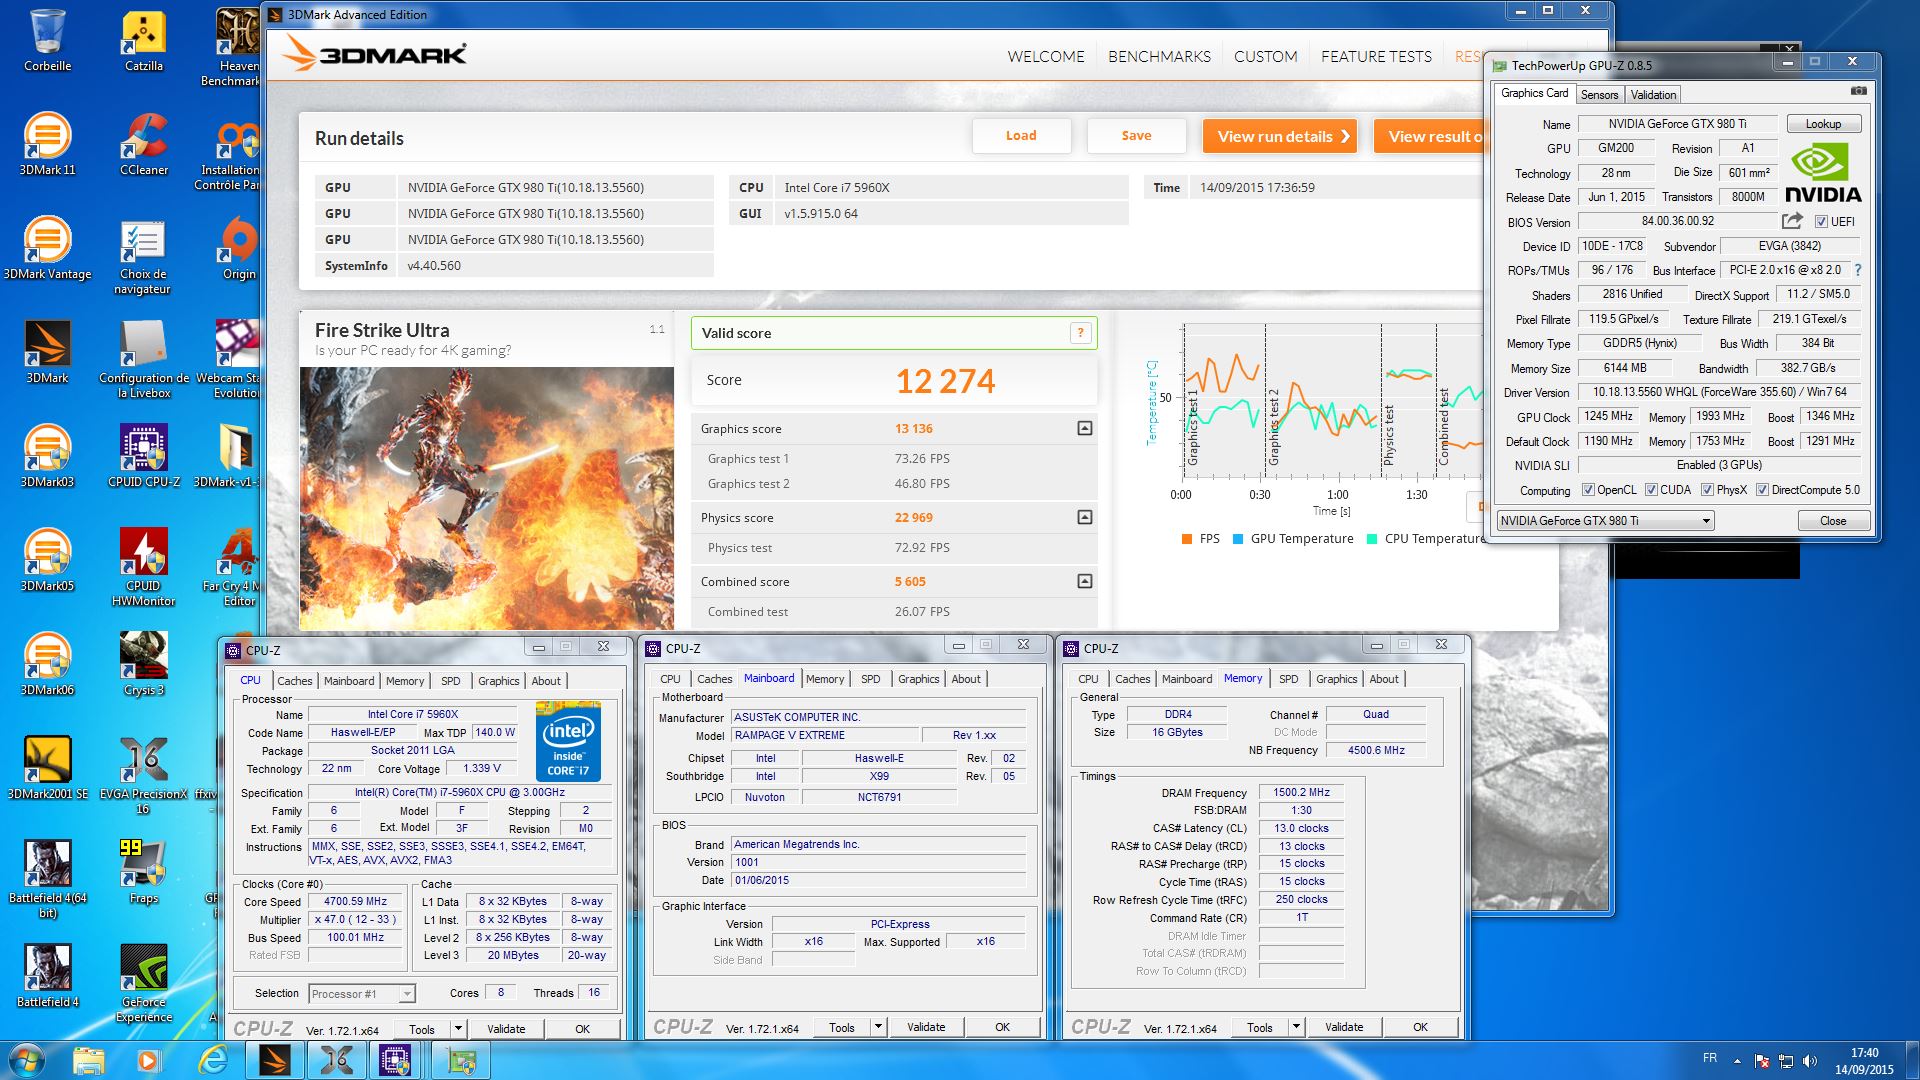Click Validate in CPU-Z Mainboard window
Image resolution: width=1920 pixels, height=1080 pixels.
(x=926, y=1027)
